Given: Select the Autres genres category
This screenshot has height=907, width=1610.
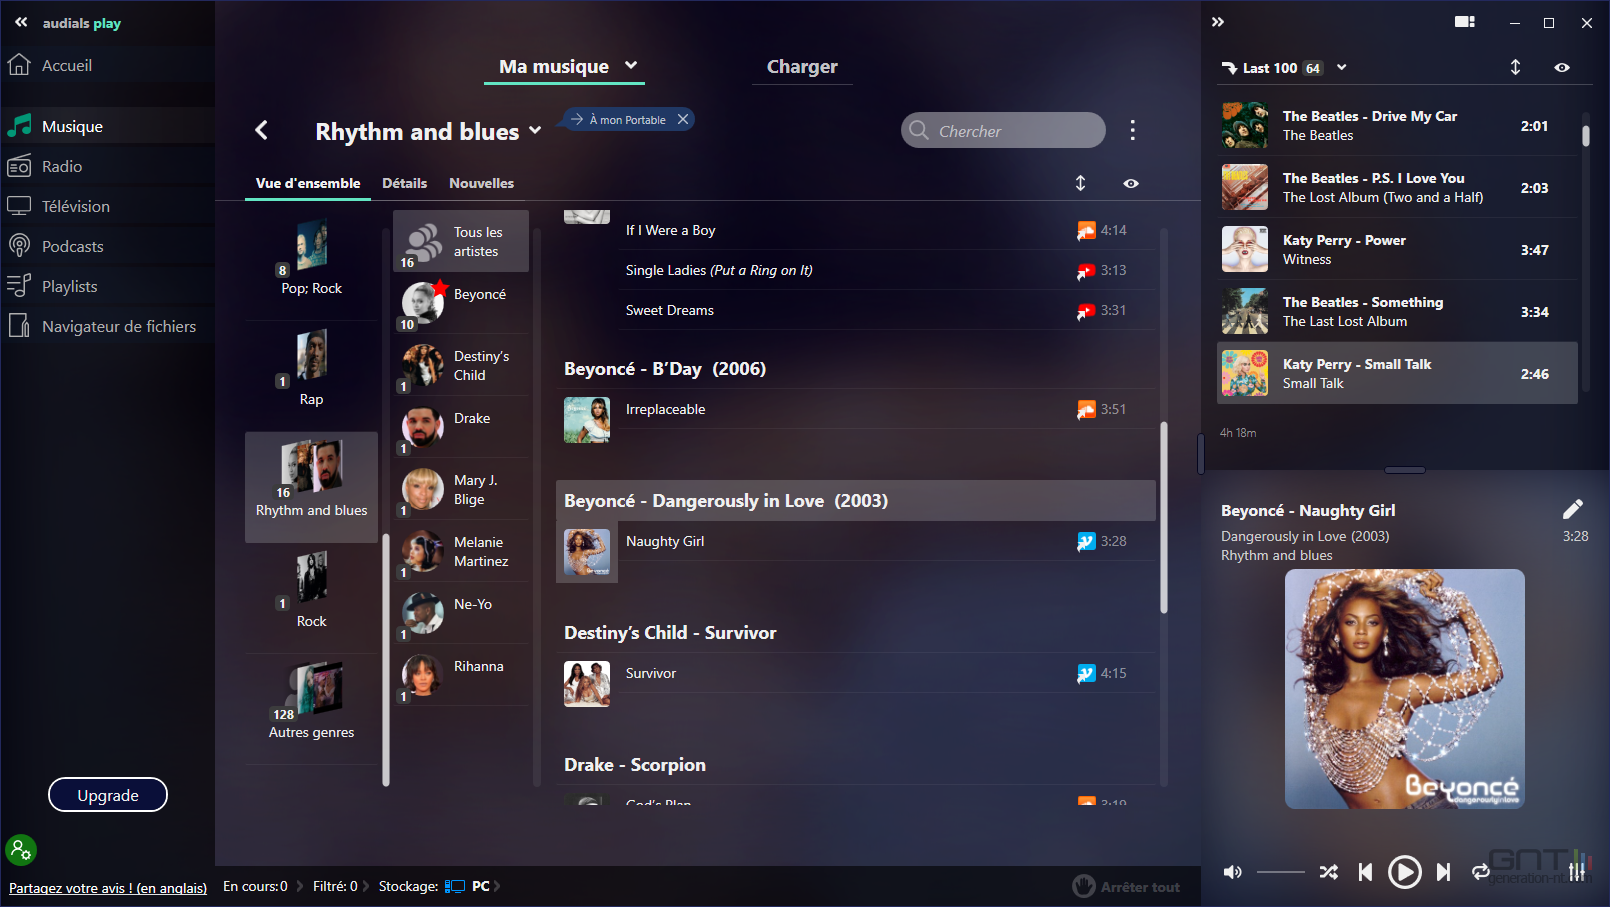Looking at the screenshot, I should (x=311, y=709).
